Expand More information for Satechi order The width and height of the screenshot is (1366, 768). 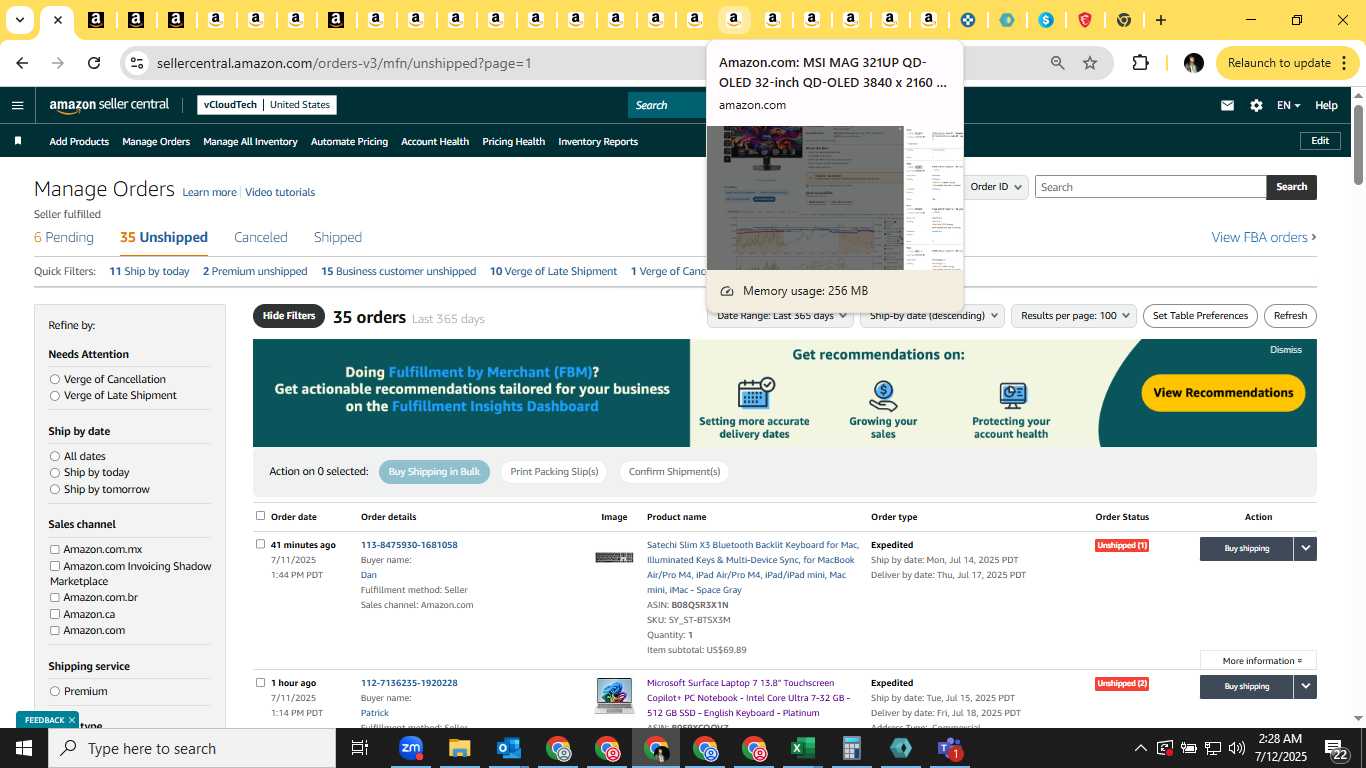click(1258, 660)
